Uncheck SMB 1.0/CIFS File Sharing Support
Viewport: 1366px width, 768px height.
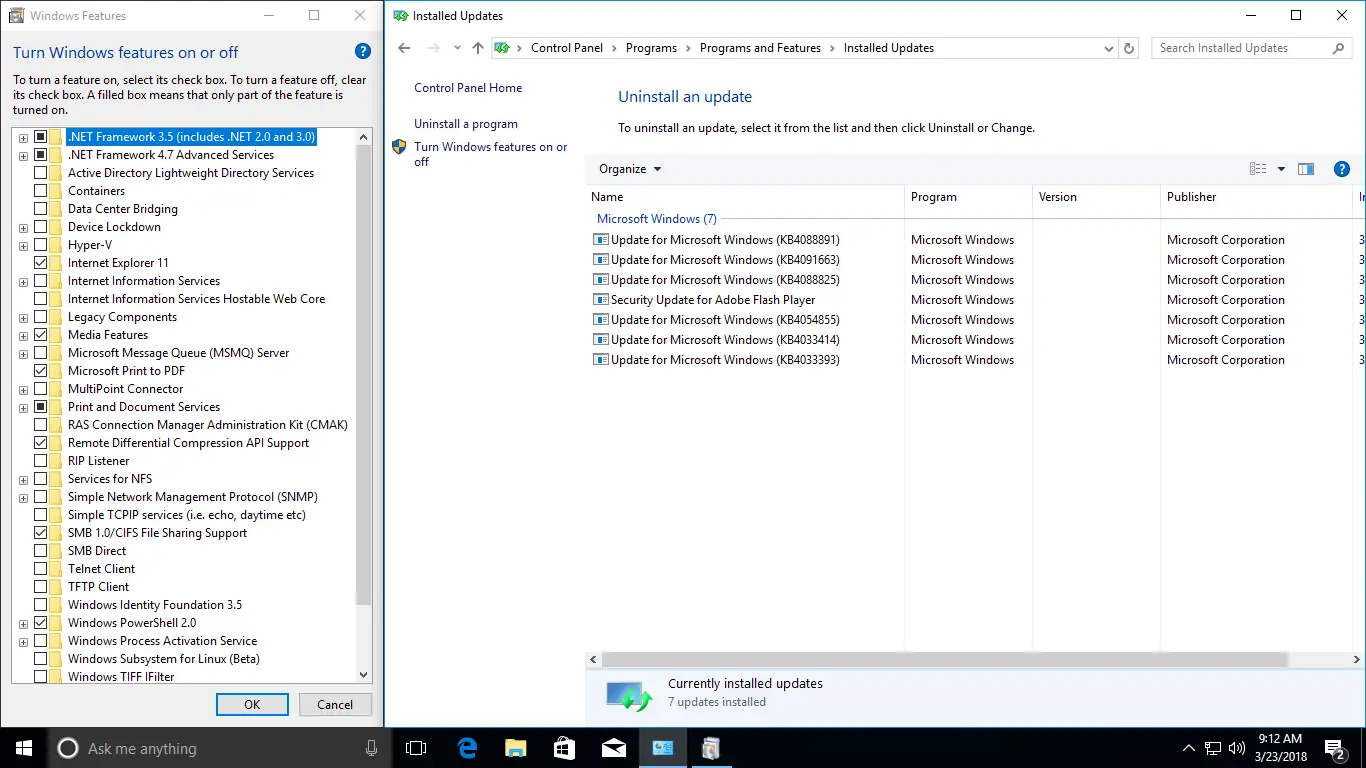click(41, 533)
